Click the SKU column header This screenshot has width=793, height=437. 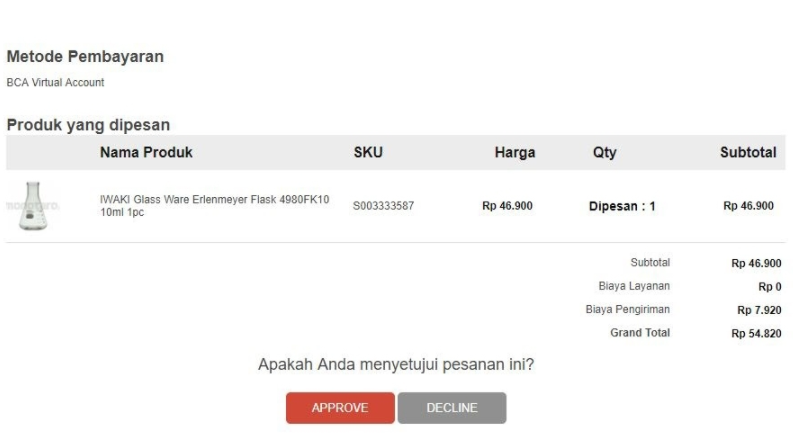click(x=368, y=152)
